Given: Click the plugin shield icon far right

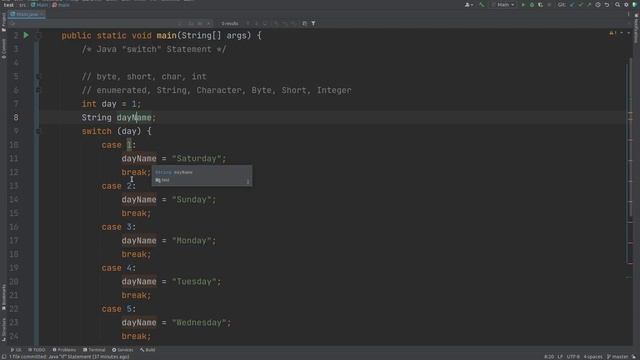Looking at the screenshot, I should click(x=635, y=5).
